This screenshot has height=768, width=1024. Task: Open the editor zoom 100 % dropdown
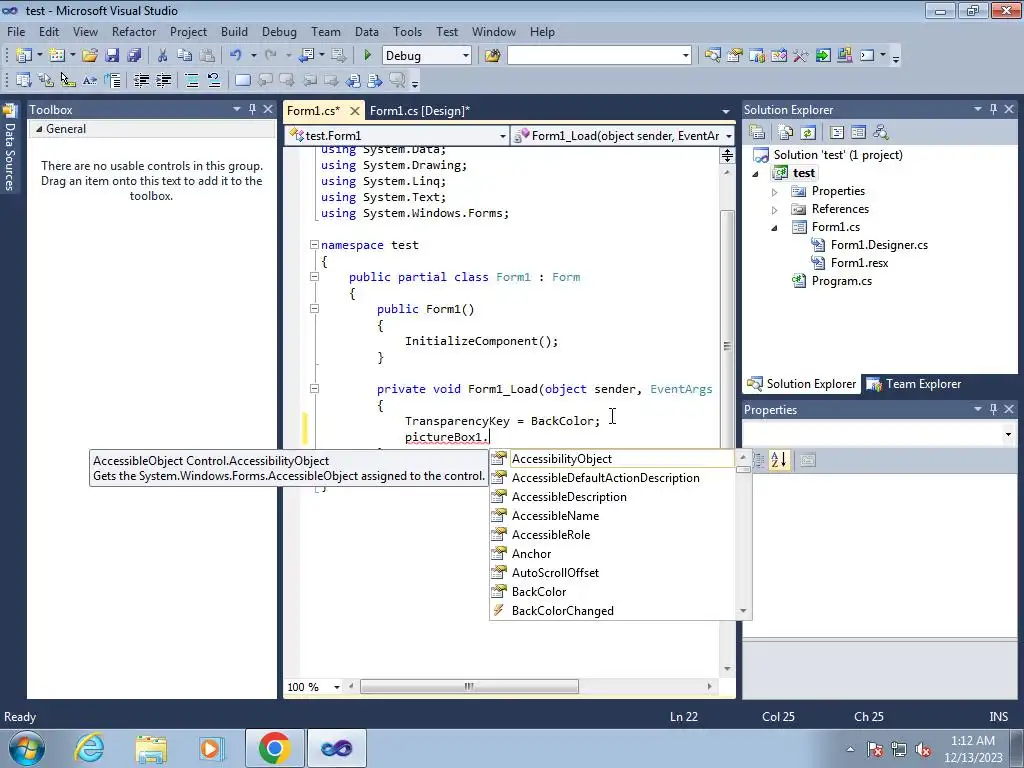coord(337,687)
